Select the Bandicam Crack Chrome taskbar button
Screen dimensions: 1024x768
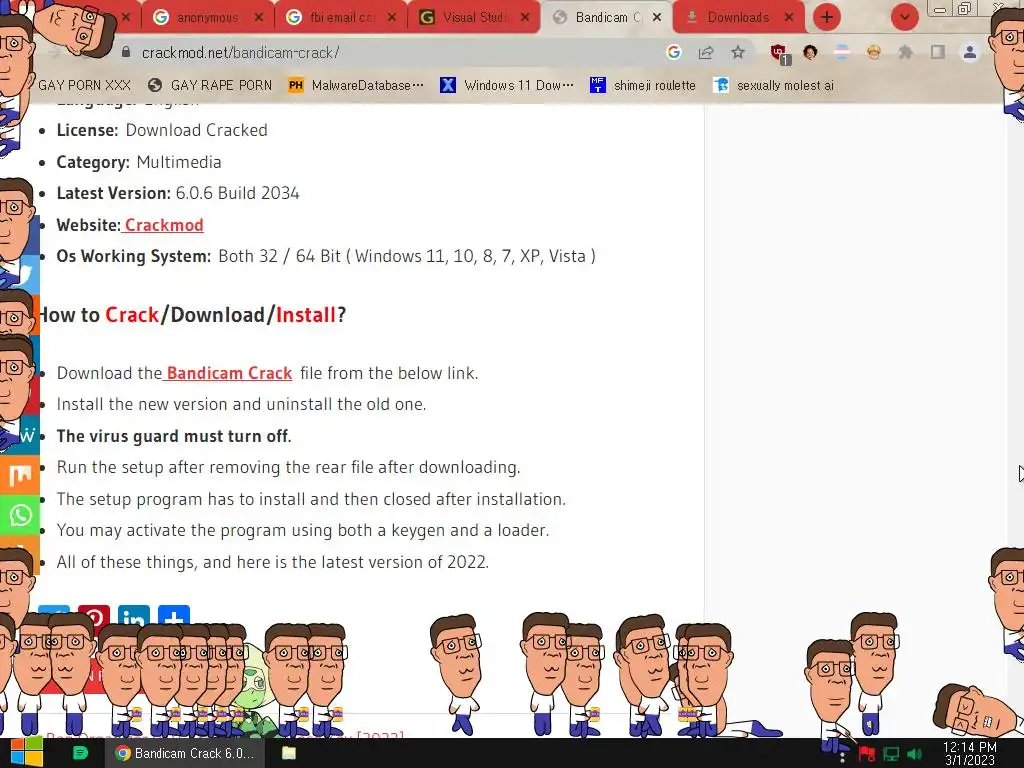click(x=185, y=753)
